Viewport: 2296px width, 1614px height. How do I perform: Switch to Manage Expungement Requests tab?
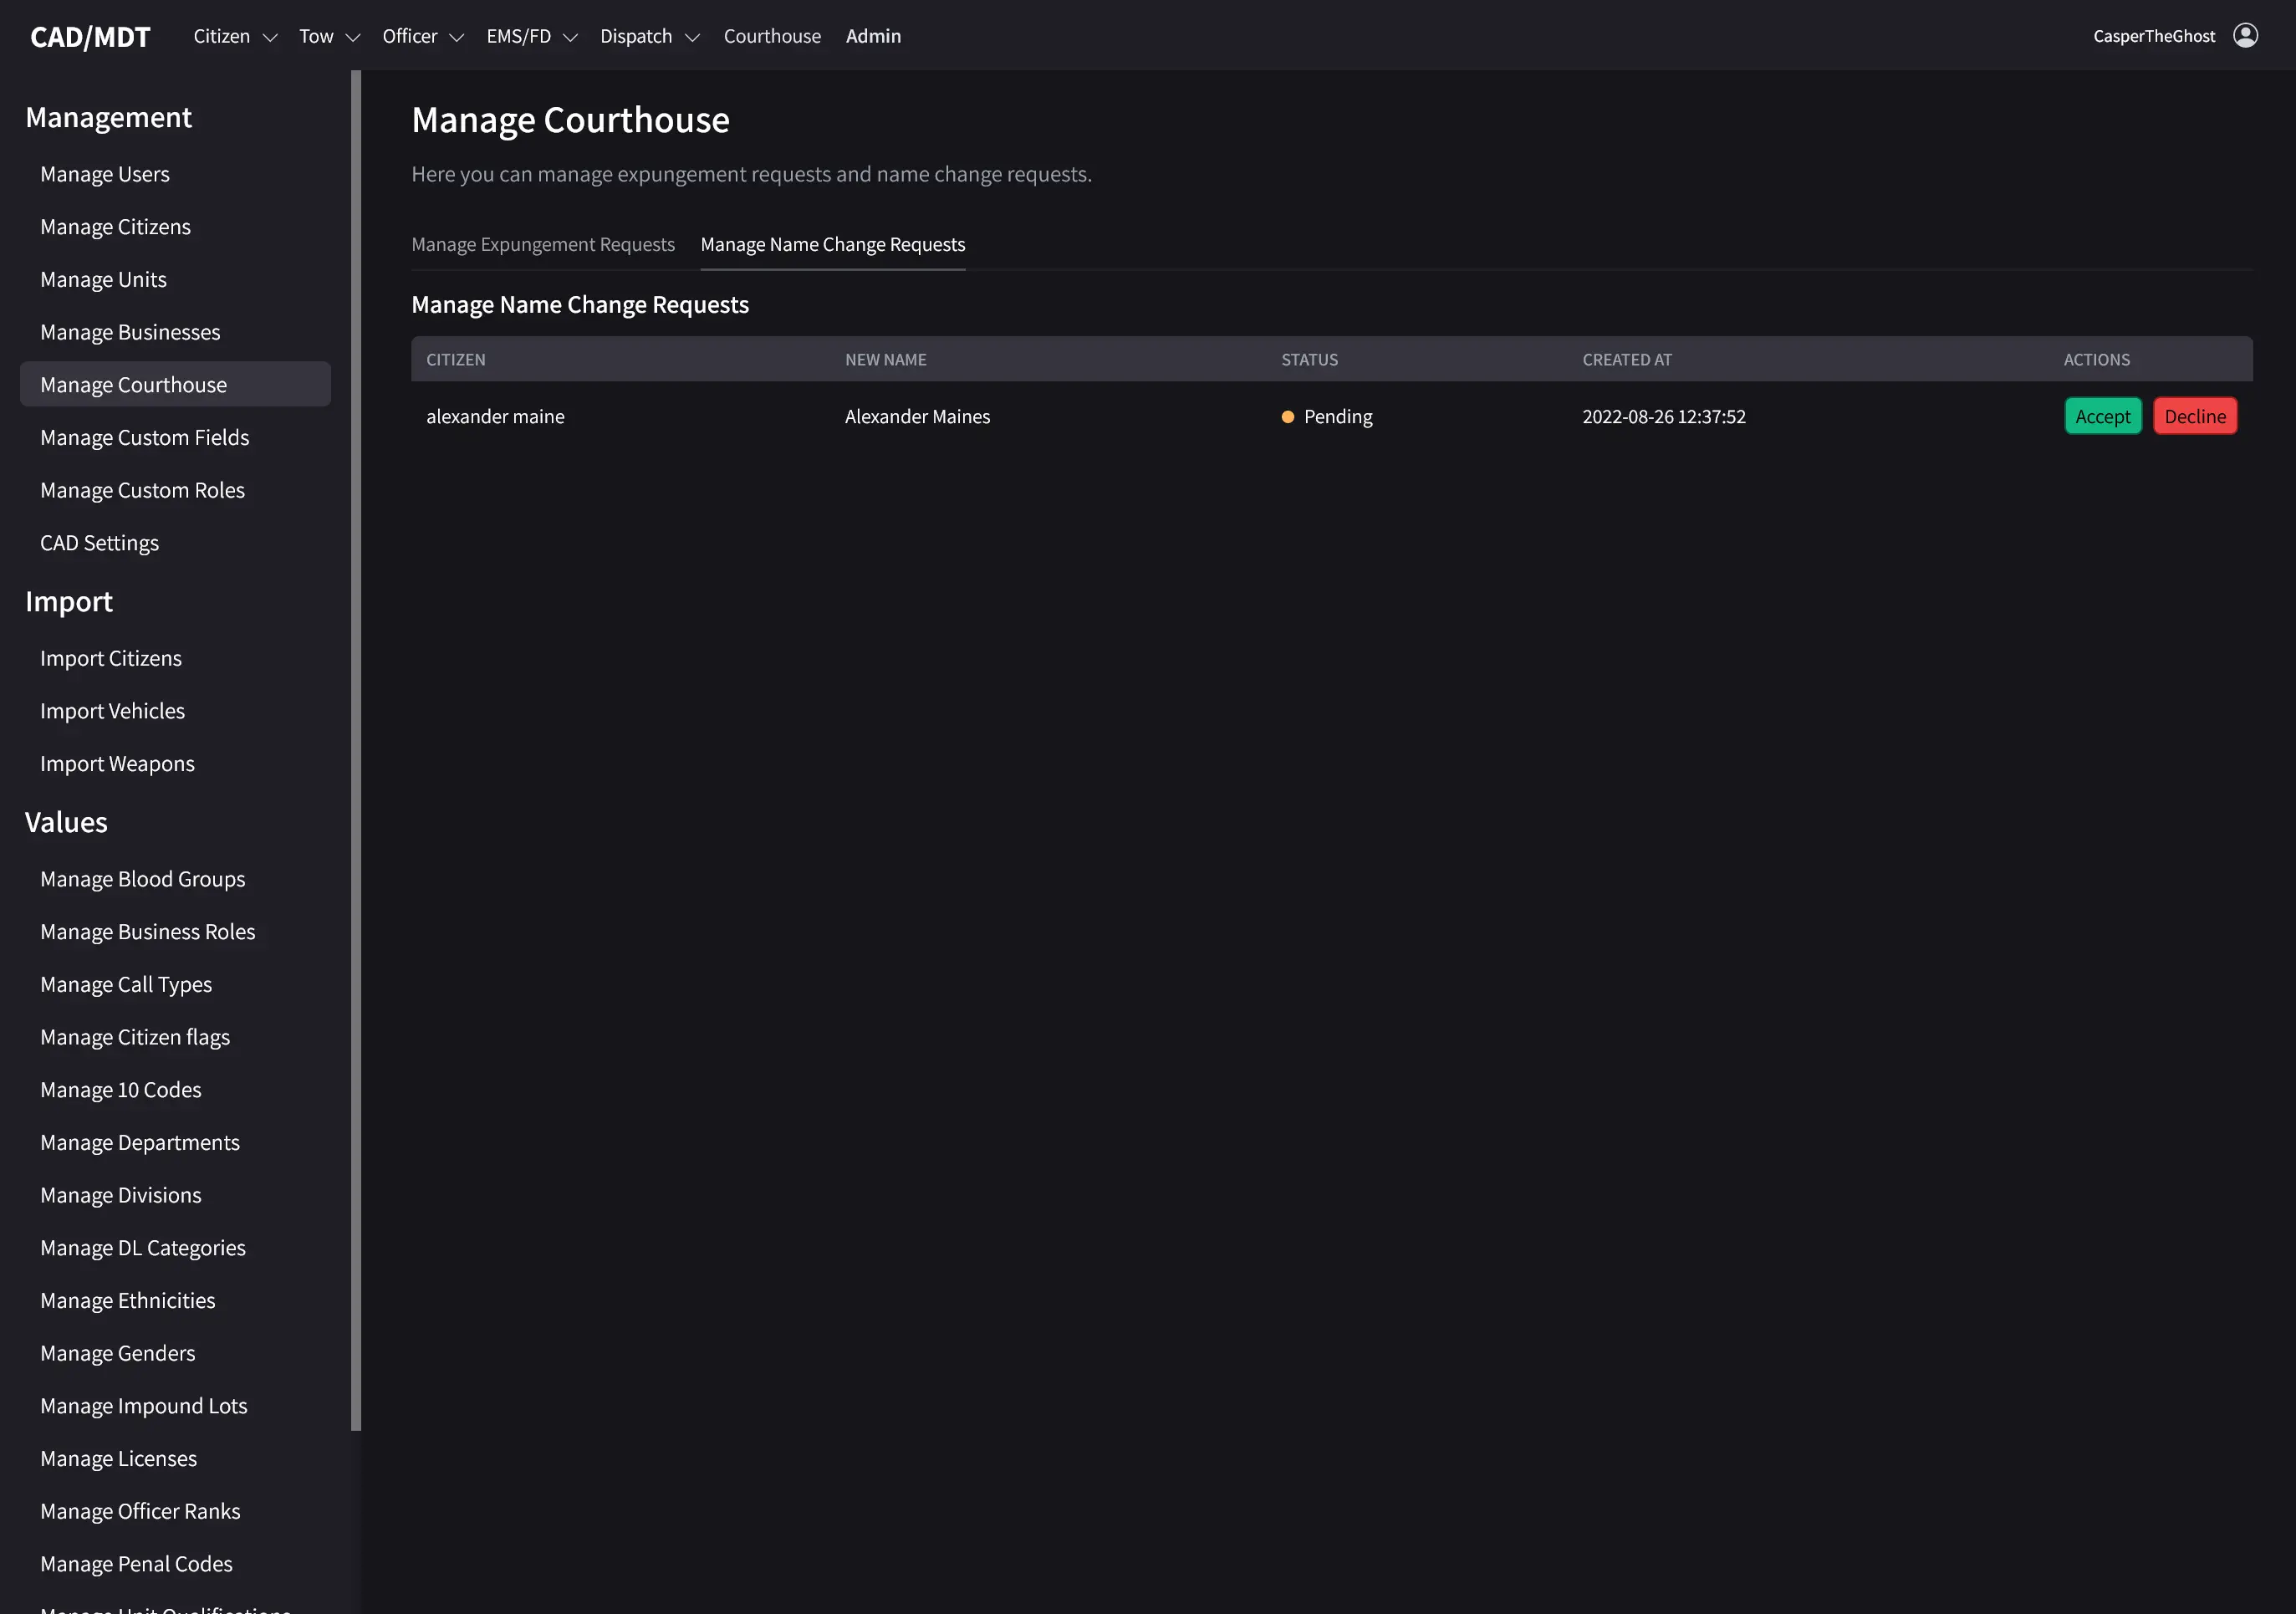point(543,244)
